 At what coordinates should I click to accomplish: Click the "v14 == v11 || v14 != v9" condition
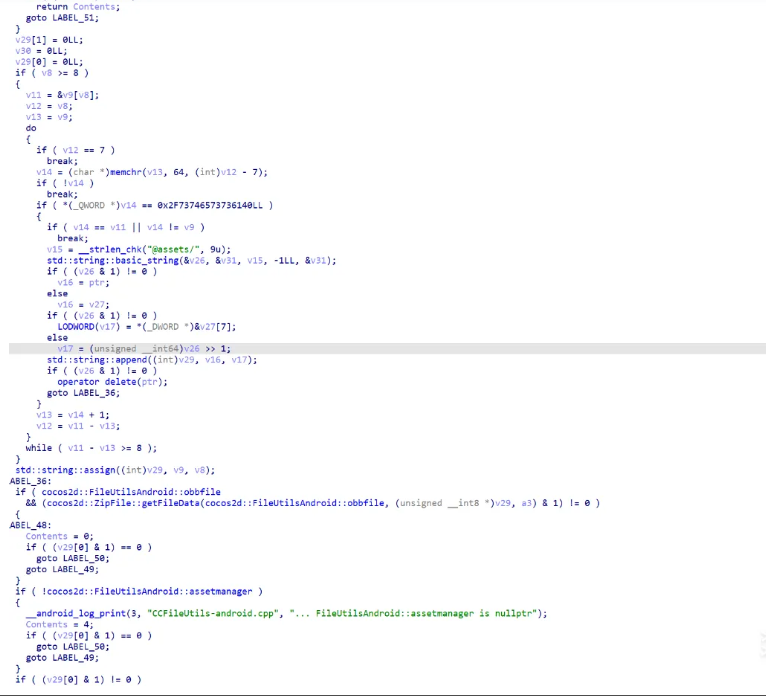point(134,227)
